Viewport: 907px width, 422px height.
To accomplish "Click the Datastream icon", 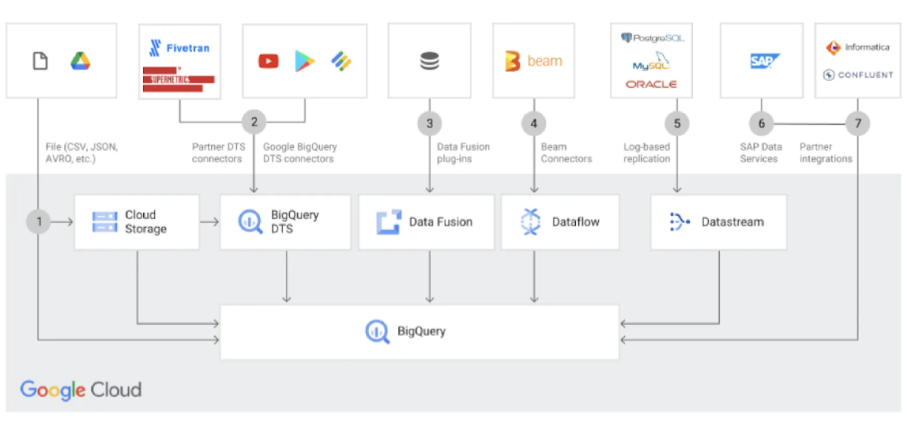I will (680, 222).
